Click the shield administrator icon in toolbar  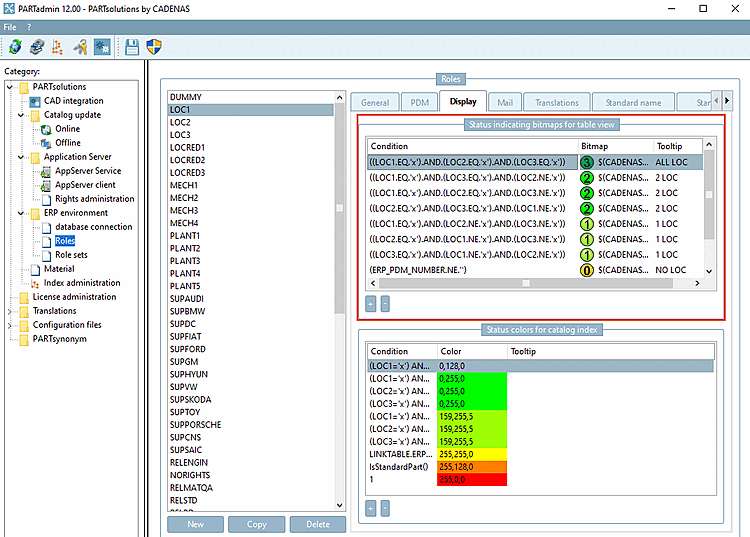tap(154, 47)
